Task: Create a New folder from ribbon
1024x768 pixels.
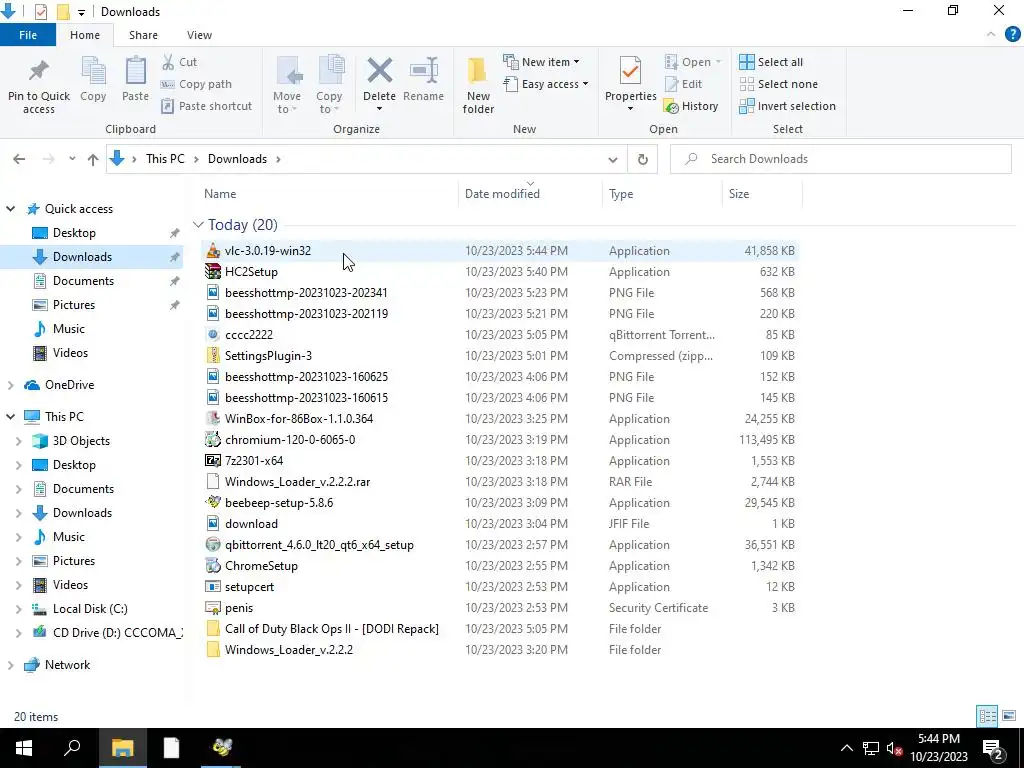Action: pyautogui.click(x=478, y=85)
